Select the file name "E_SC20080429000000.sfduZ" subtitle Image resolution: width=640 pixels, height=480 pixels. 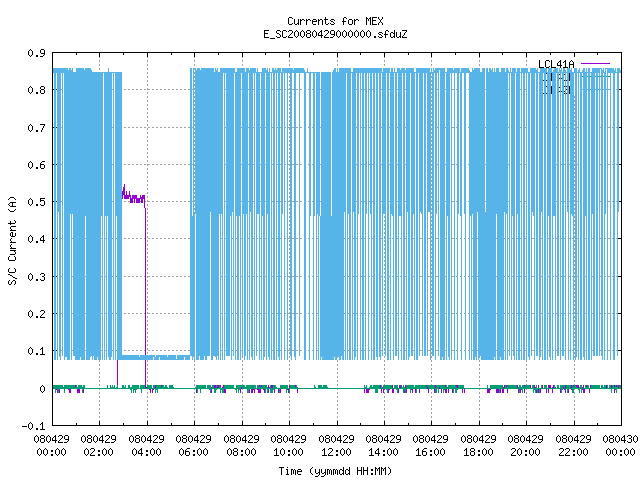(335, 34)
